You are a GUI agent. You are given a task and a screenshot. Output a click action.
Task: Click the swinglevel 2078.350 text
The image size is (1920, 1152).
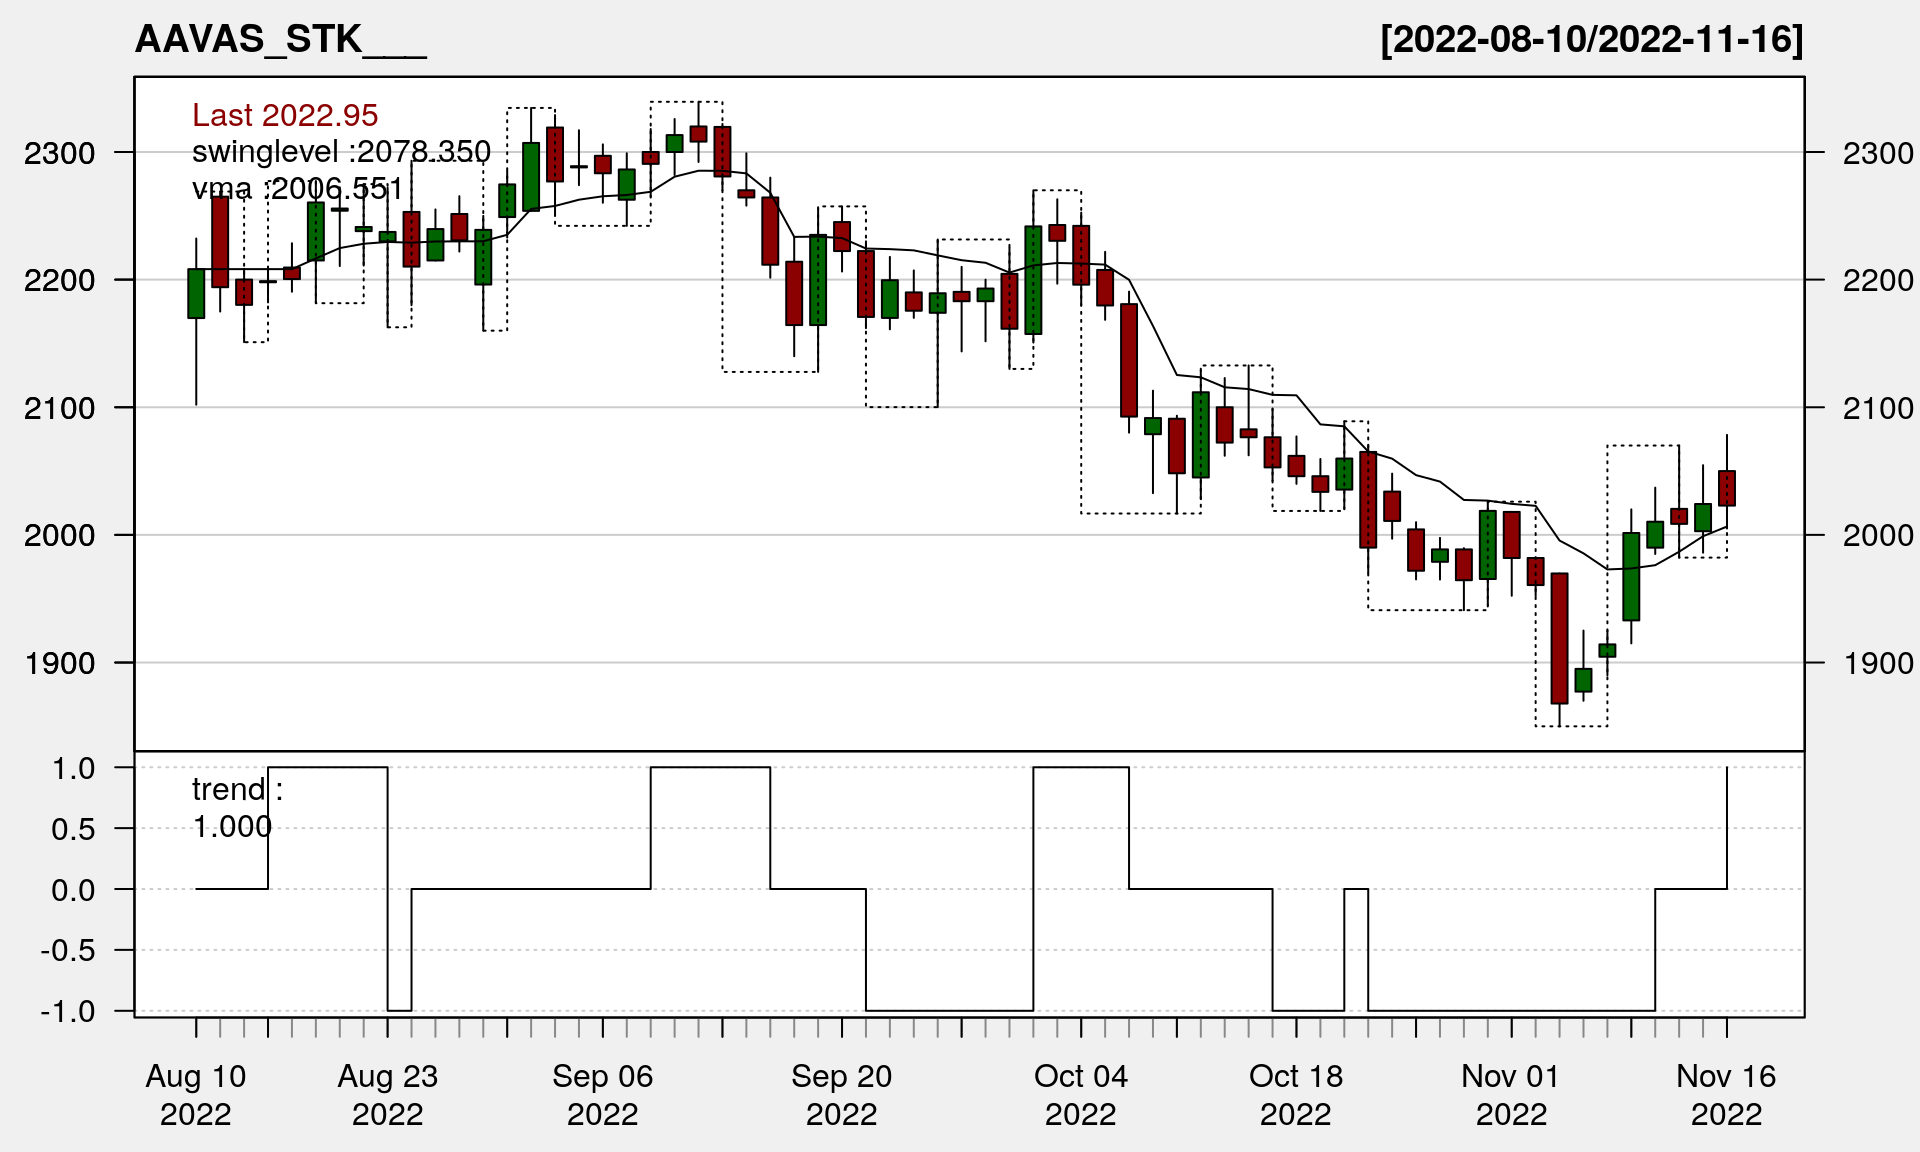tap(341, 152)
